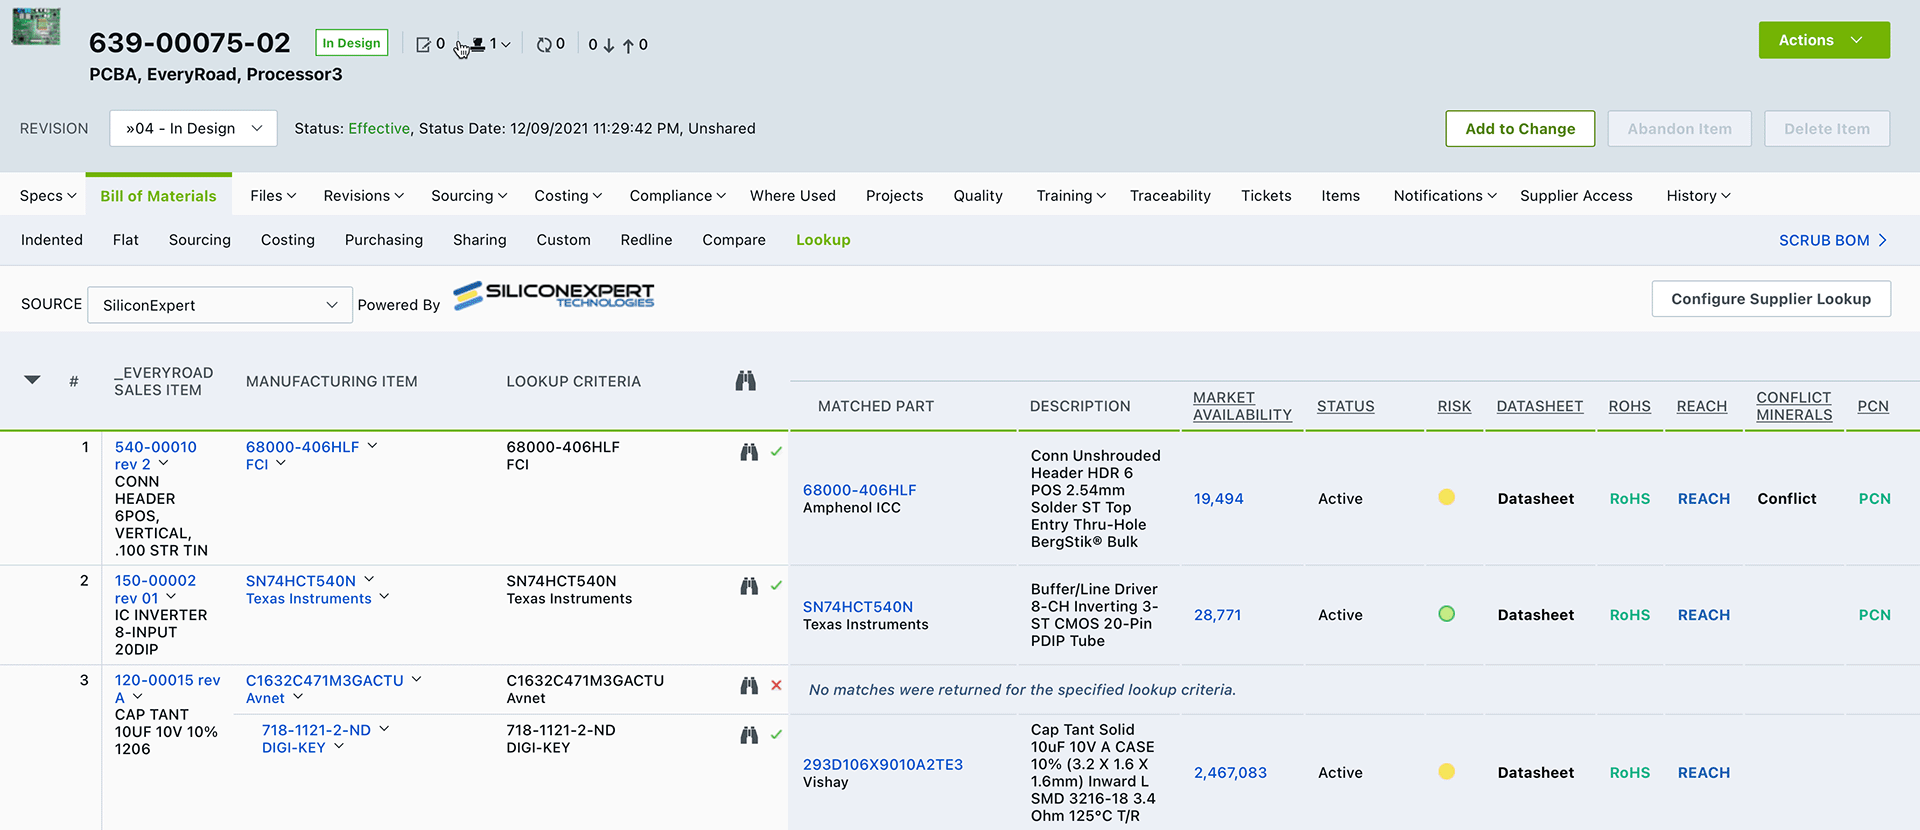1920x830 pixels.
Task: Open matched part 293D106X9010A2TE3
Action: tap(883, 765)
